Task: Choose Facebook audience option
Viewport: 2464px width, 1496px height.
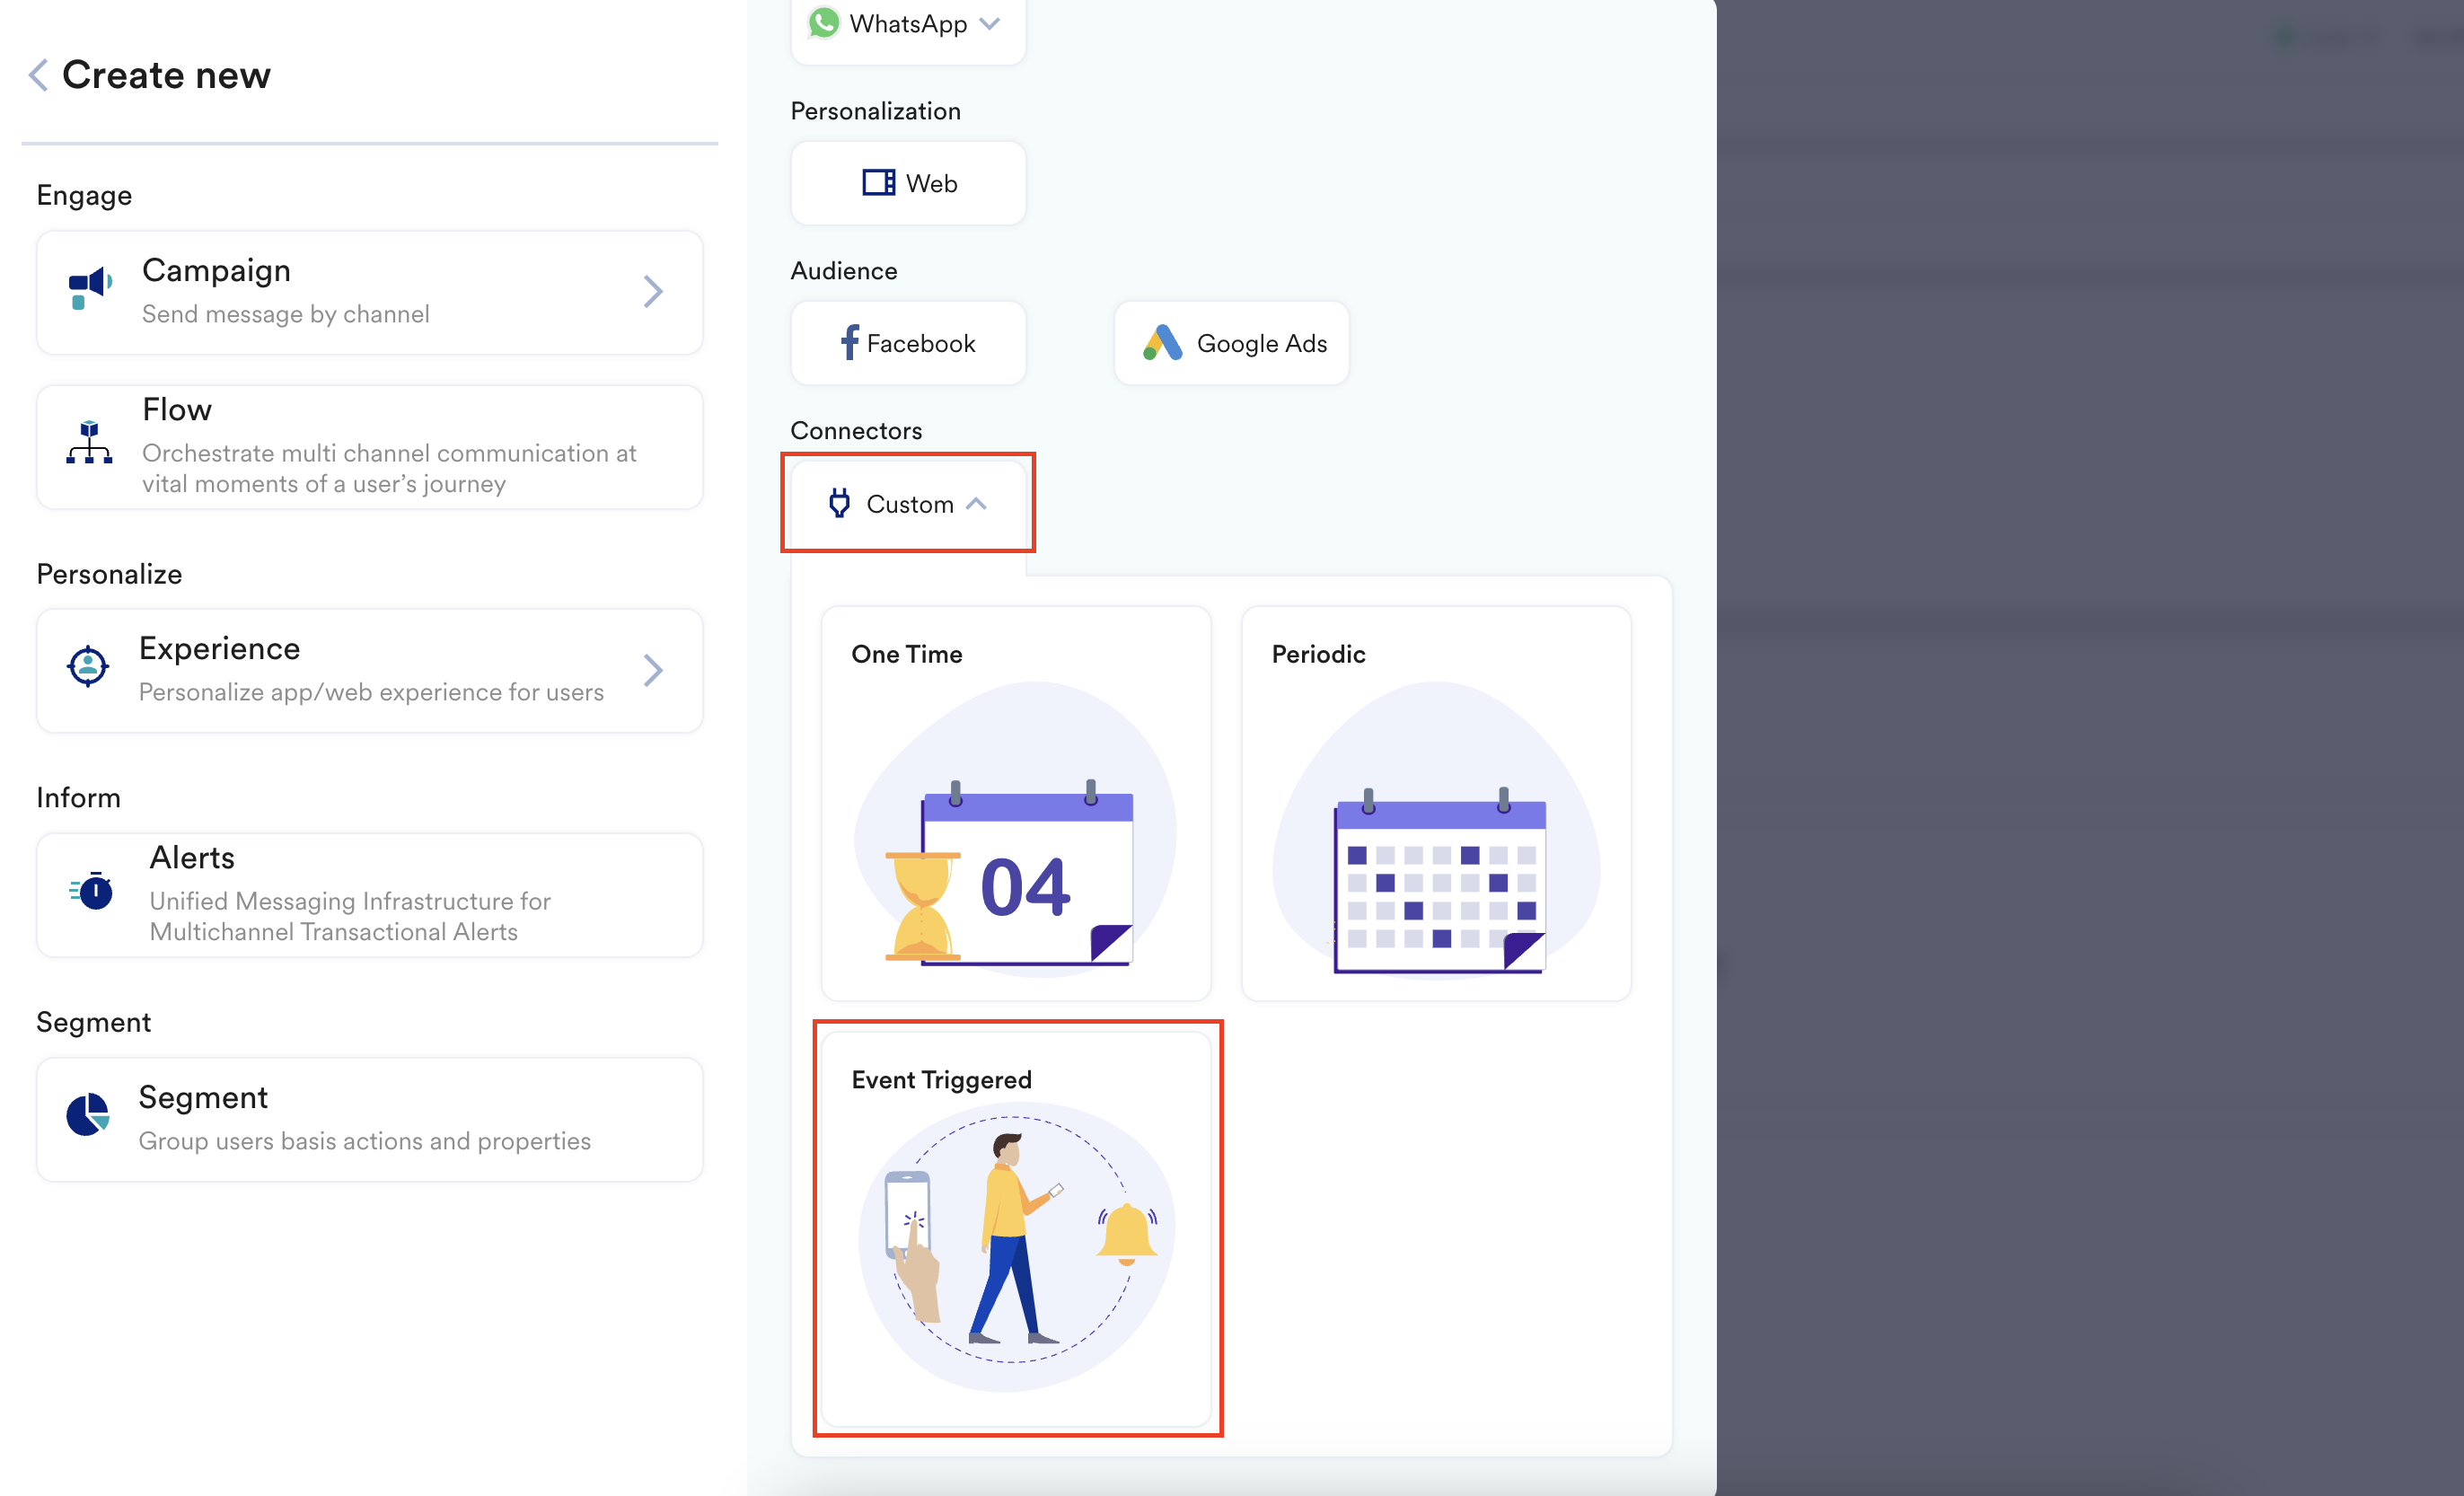Action: pyautogui.click(x=908, y=343)
